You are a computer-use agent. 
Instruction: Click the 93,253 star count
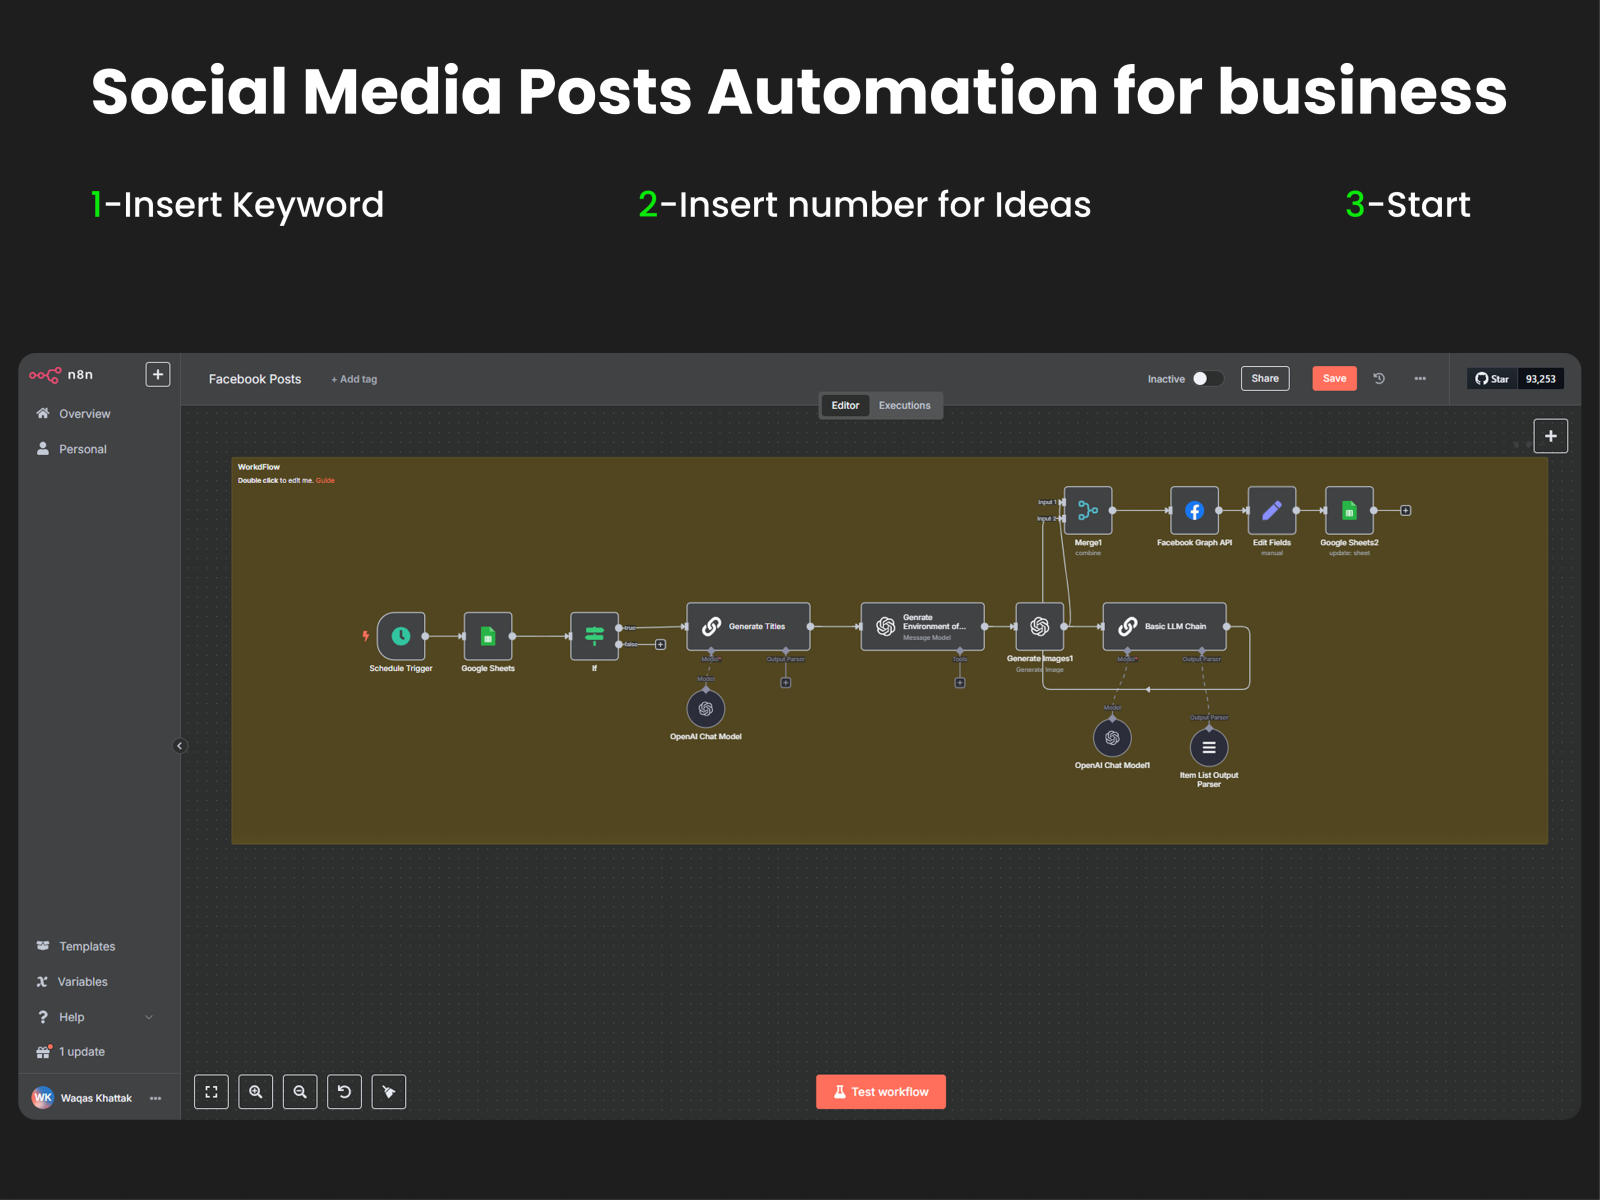click(x=1540, y=379)
